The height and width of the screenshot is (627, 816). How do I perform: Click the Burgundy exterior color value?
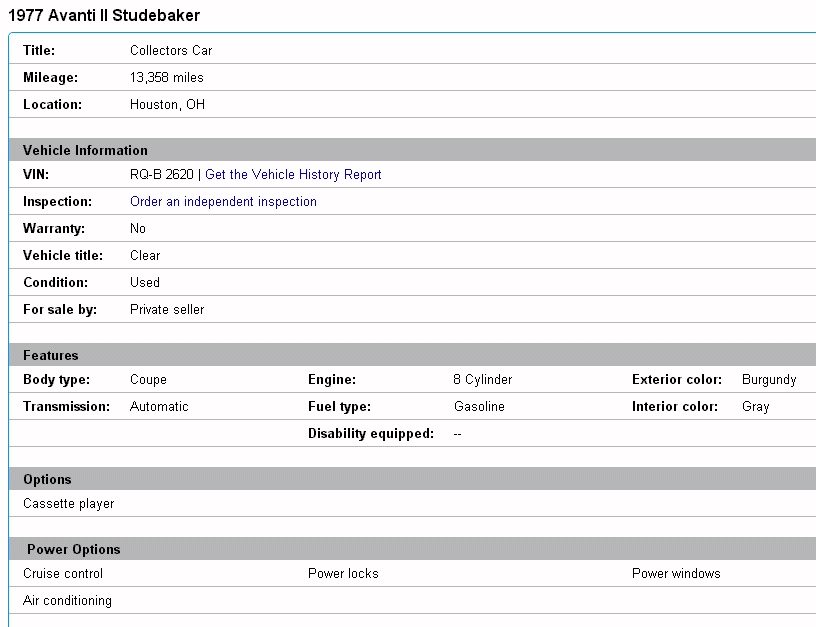click(769, 380)
